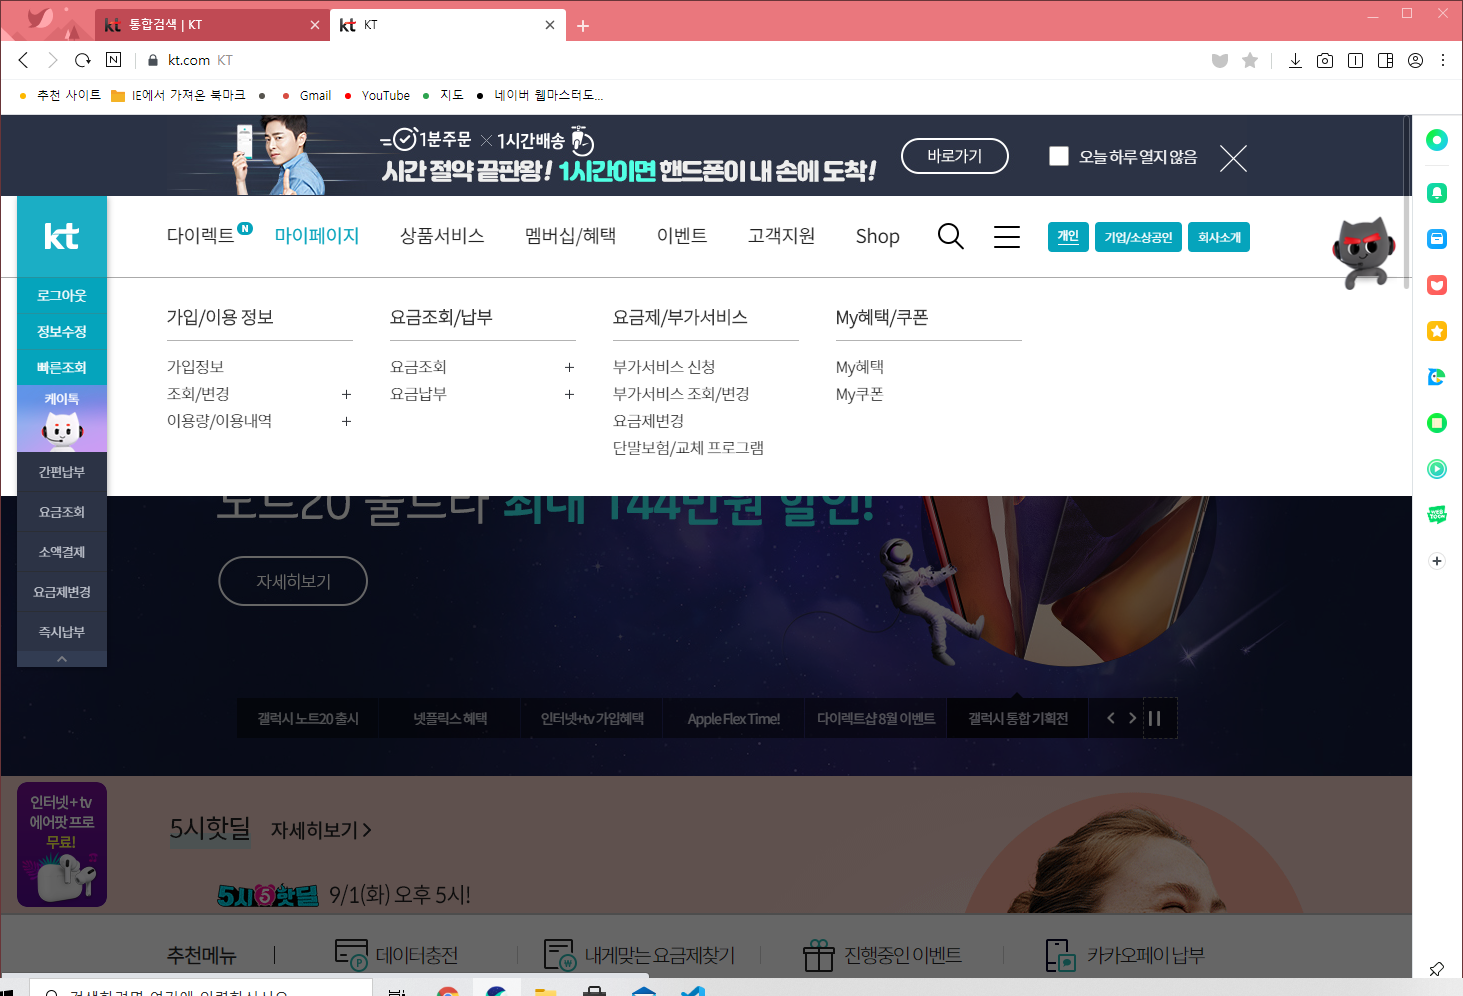
Task: Click the Naver N icon in address bar
Action: (113, 60)
